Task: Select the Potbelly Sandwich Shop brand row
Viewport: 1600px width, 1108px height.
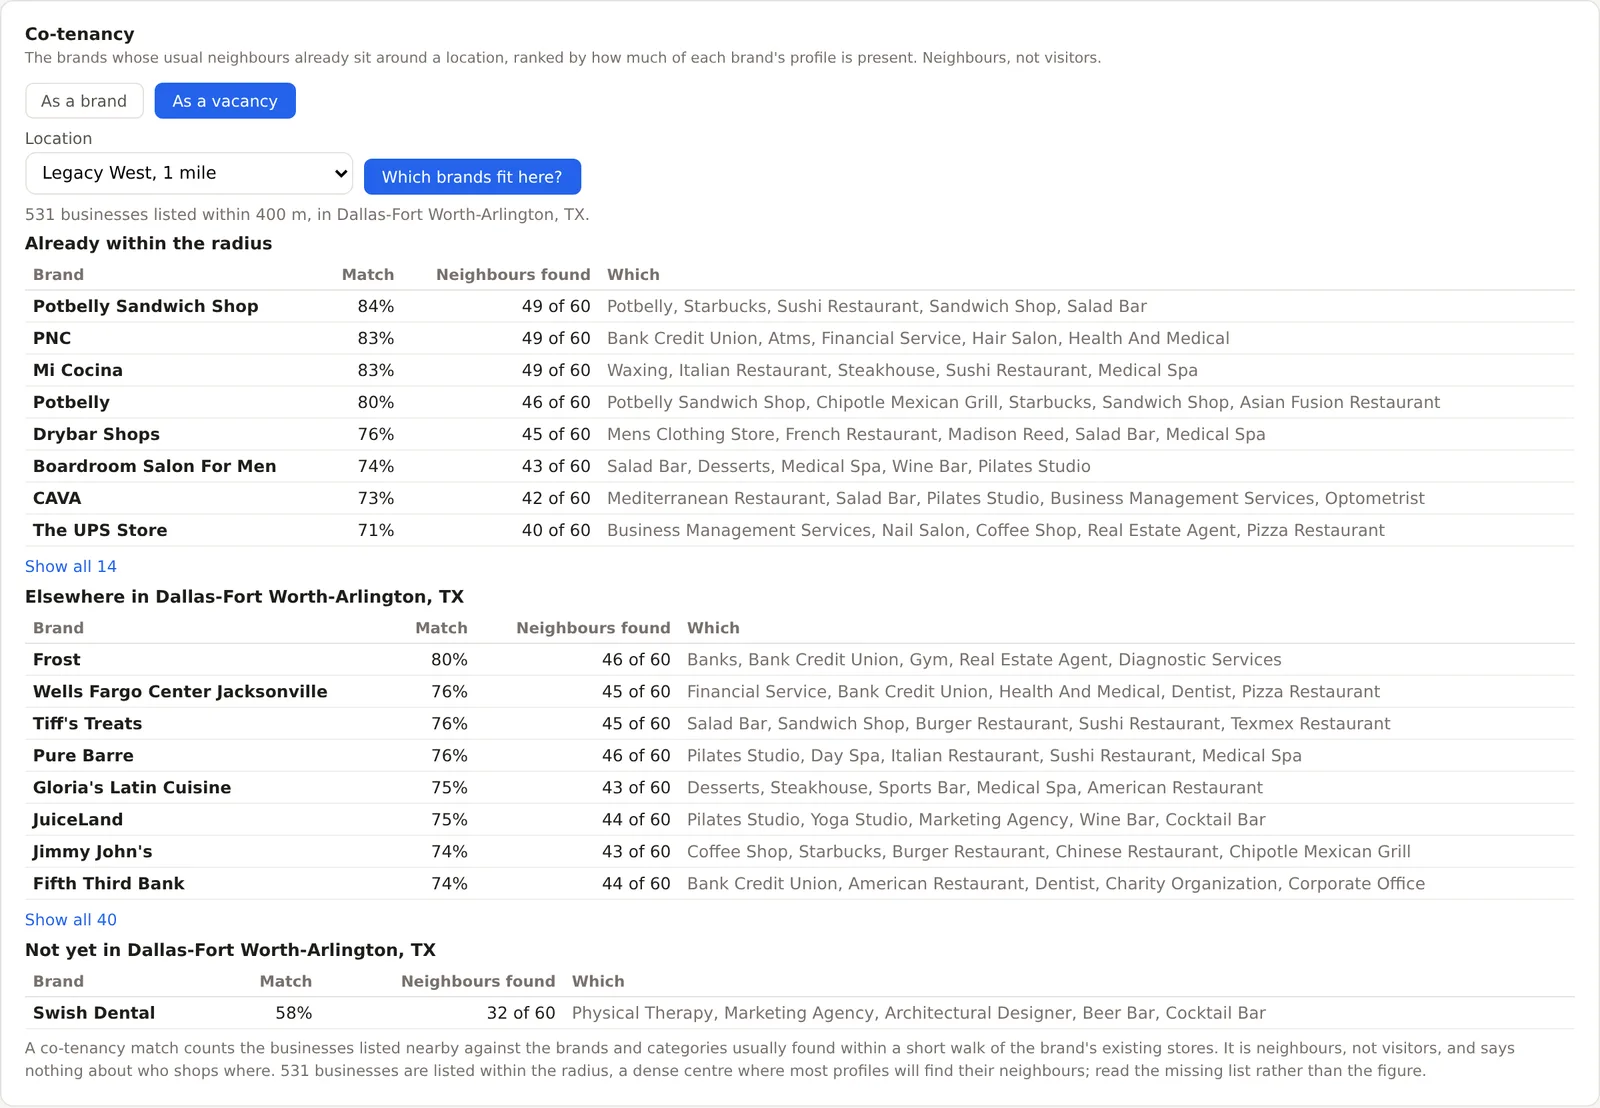Action: coord(800,306)
